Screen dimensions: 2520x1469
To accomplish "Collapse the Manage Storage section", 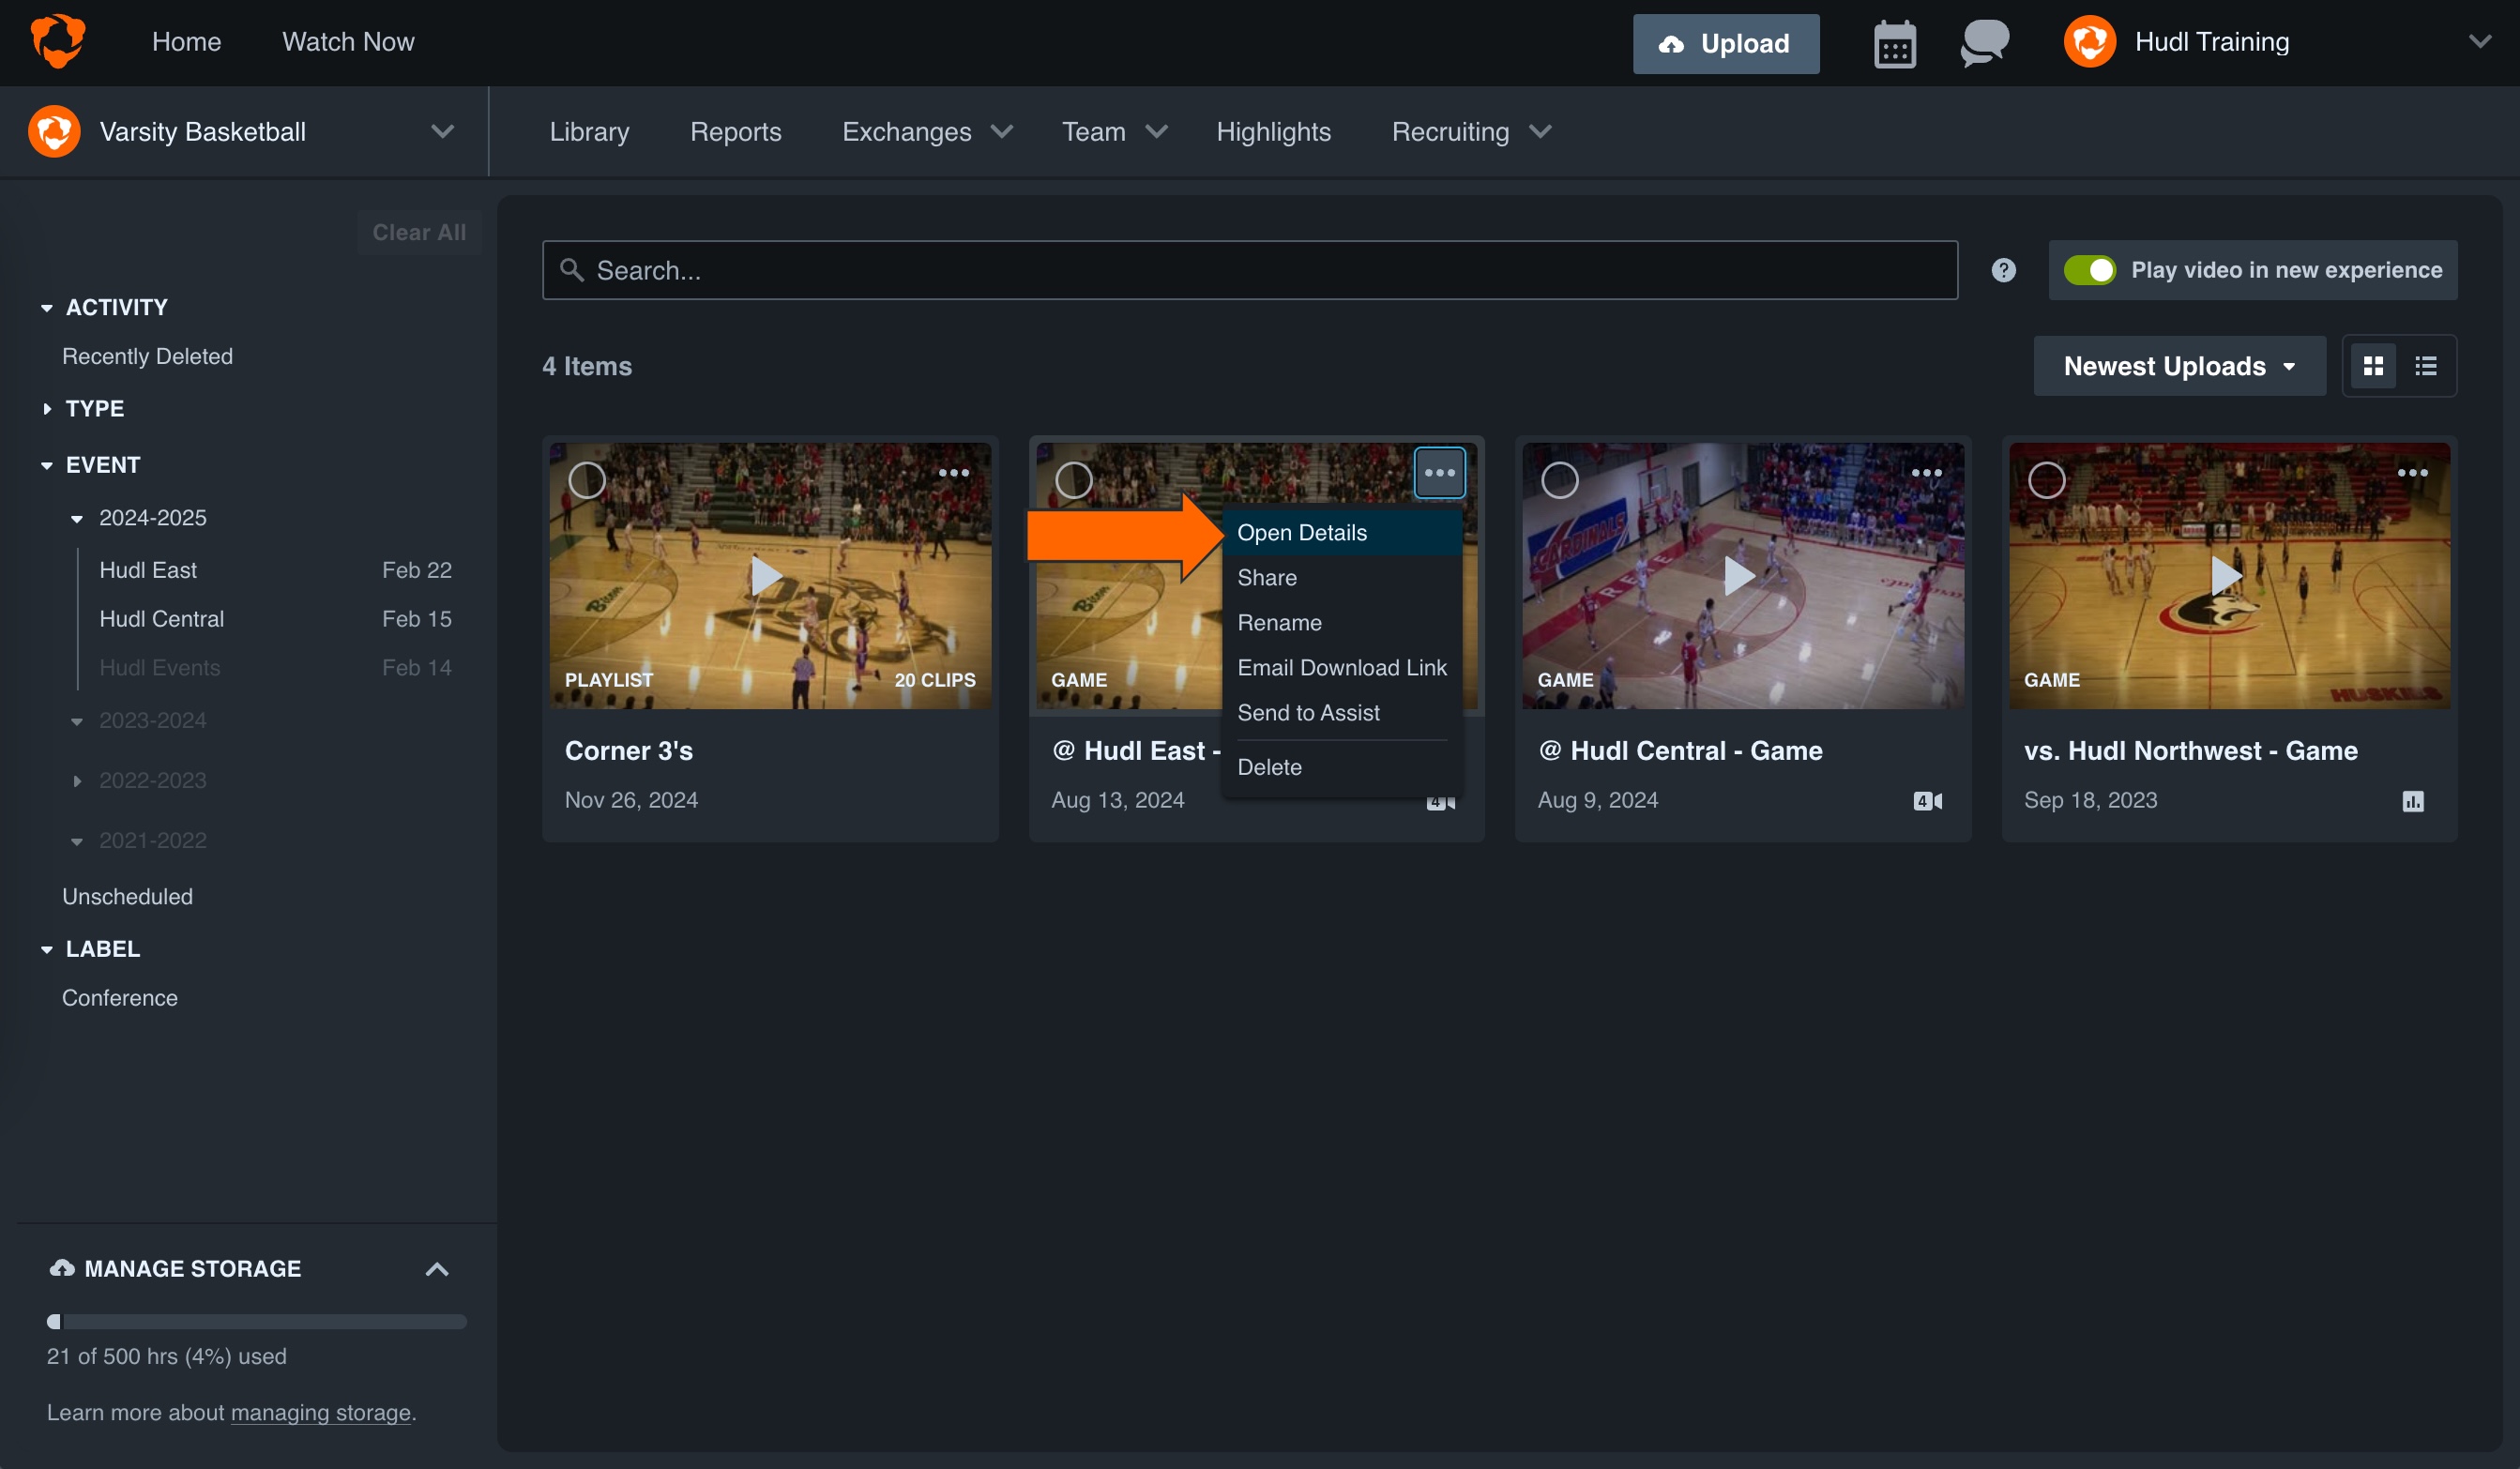I will 437,1269.
